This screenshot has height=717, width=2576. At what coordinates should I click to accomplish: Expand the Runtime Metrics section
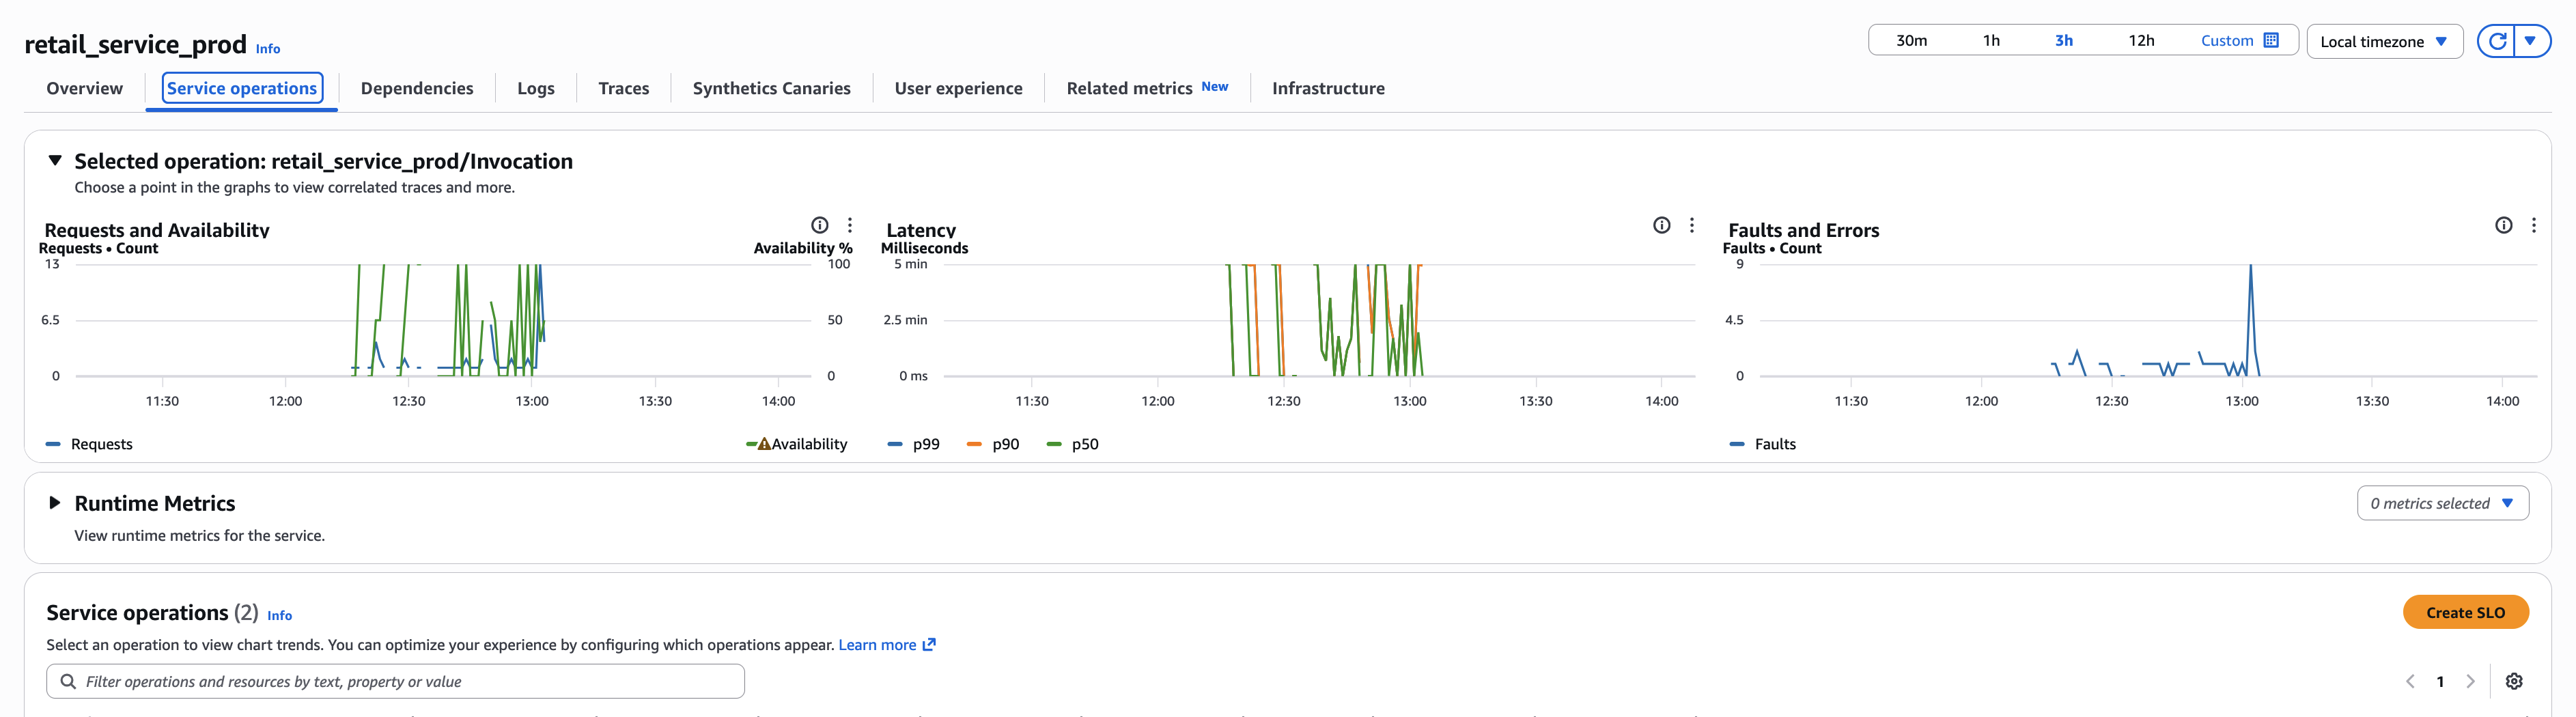55,502
